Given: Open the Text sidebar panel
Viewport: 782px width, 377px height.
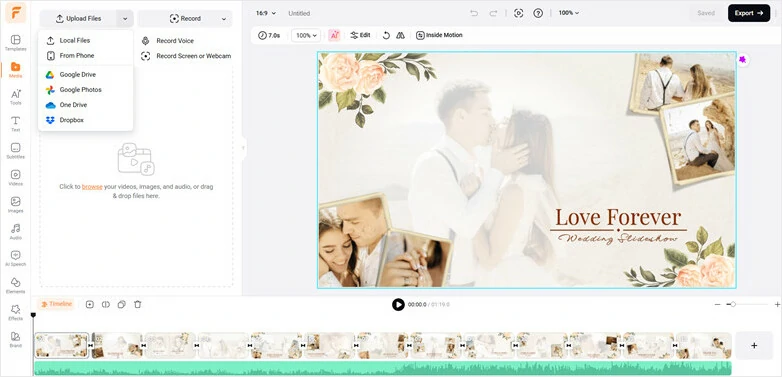Looking at the screenshot, I should 15,124.
